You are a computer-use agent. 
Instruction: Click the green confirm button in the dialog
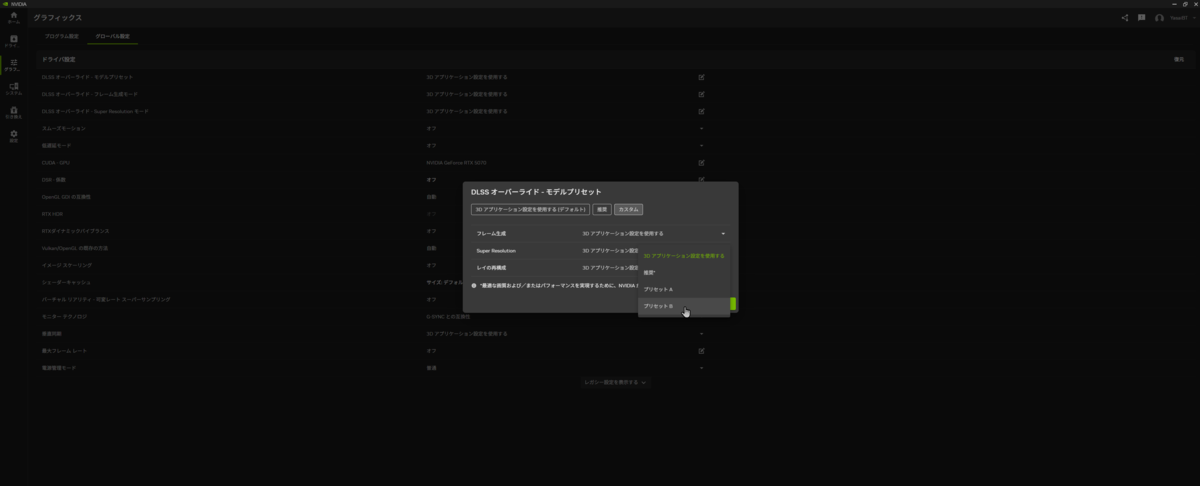click(x=733, y=303)
